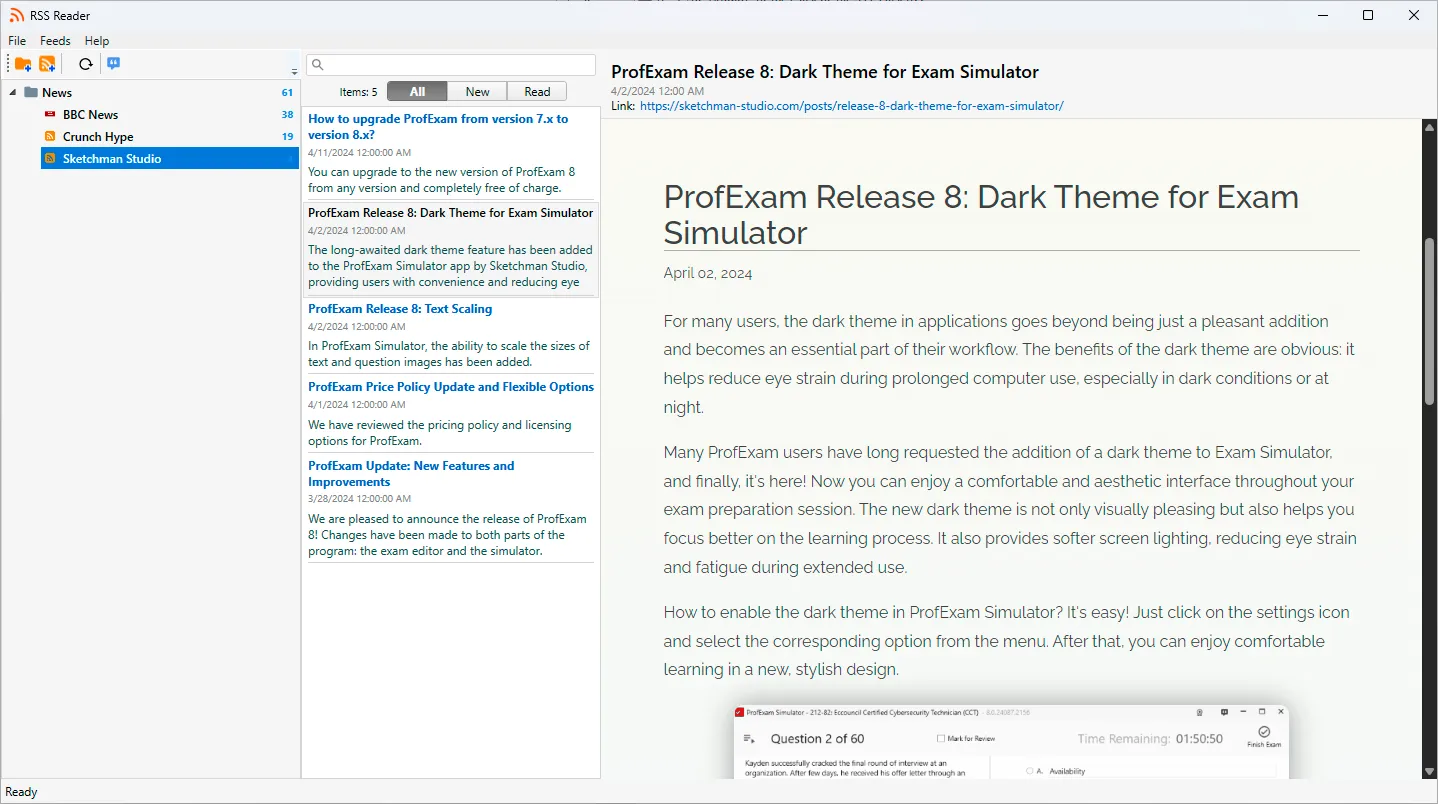The image size is (1438, 804).
Task: Select the Crunch Hype feed
Action: tap(98, 137)
